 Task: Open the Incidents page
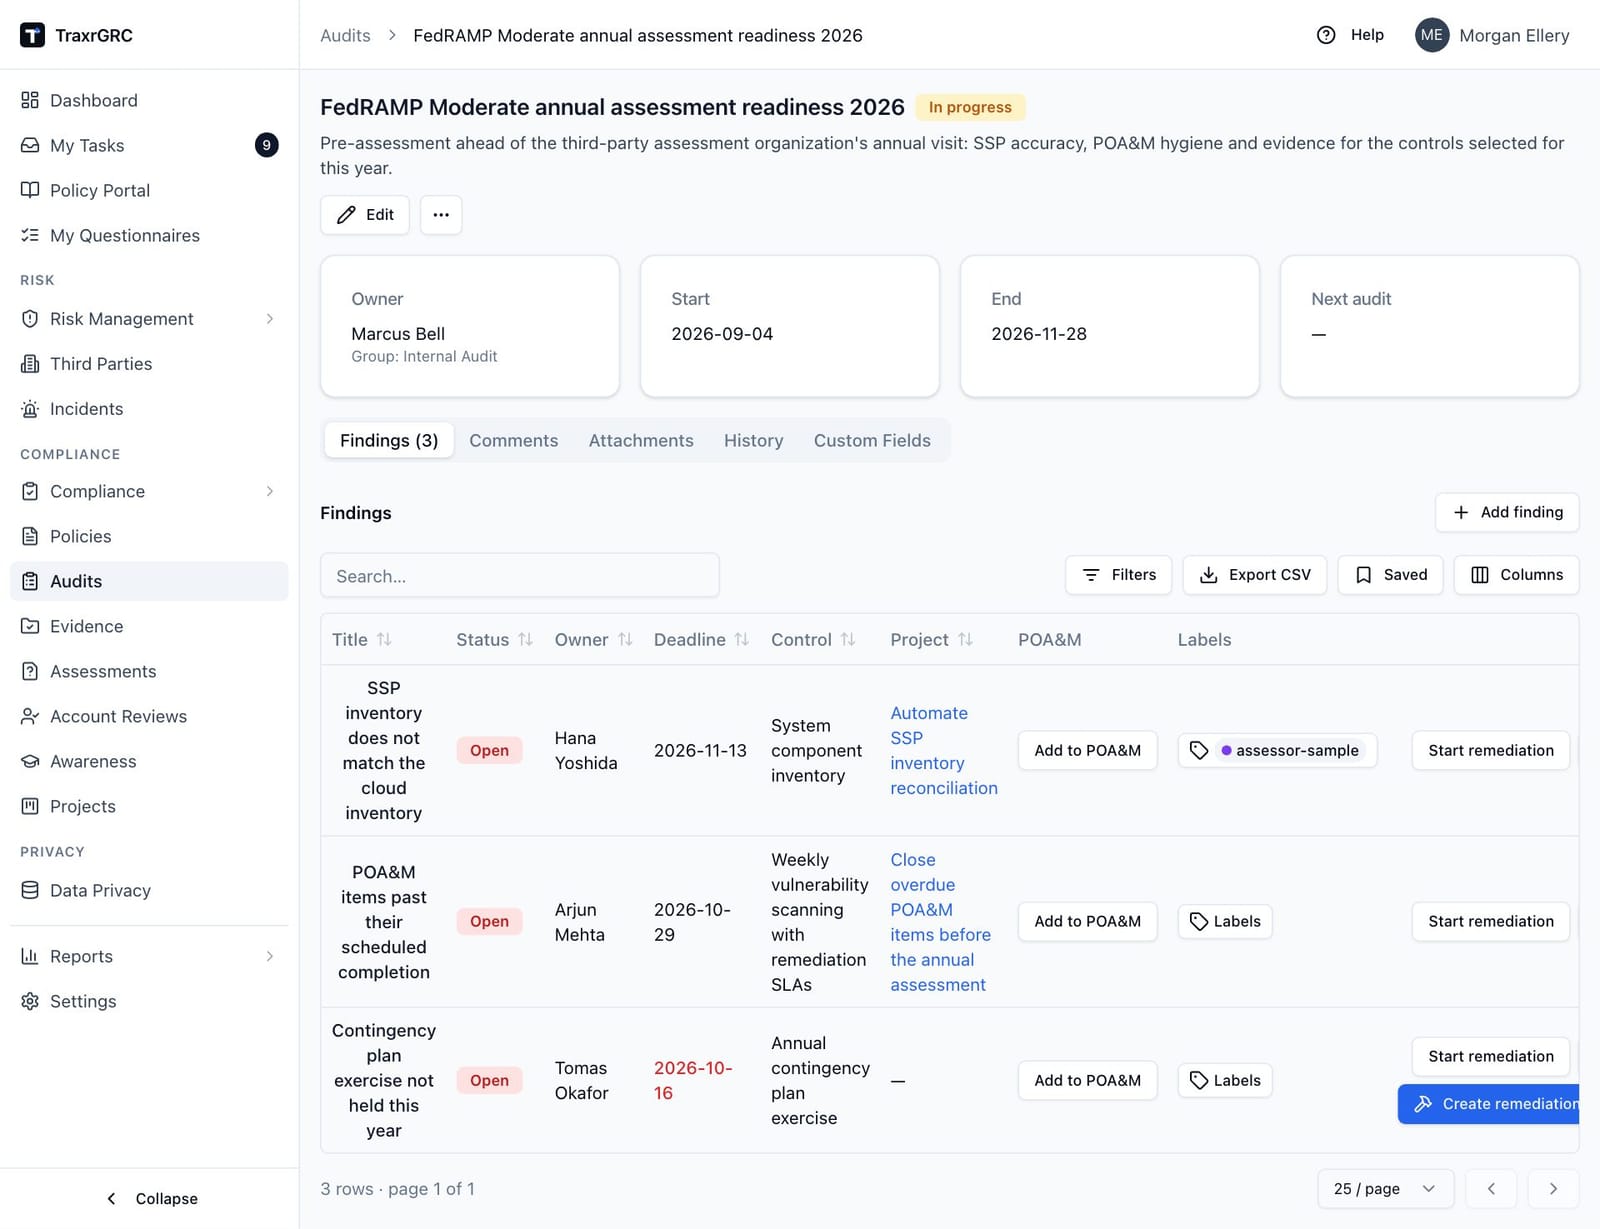[149, 409]
